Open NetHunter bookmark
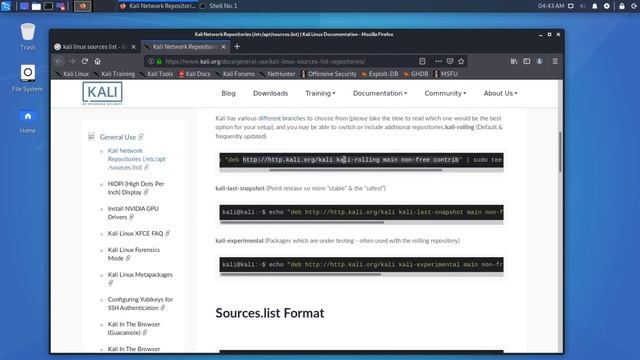The image size is (640, 360). [x=278, y=74]
